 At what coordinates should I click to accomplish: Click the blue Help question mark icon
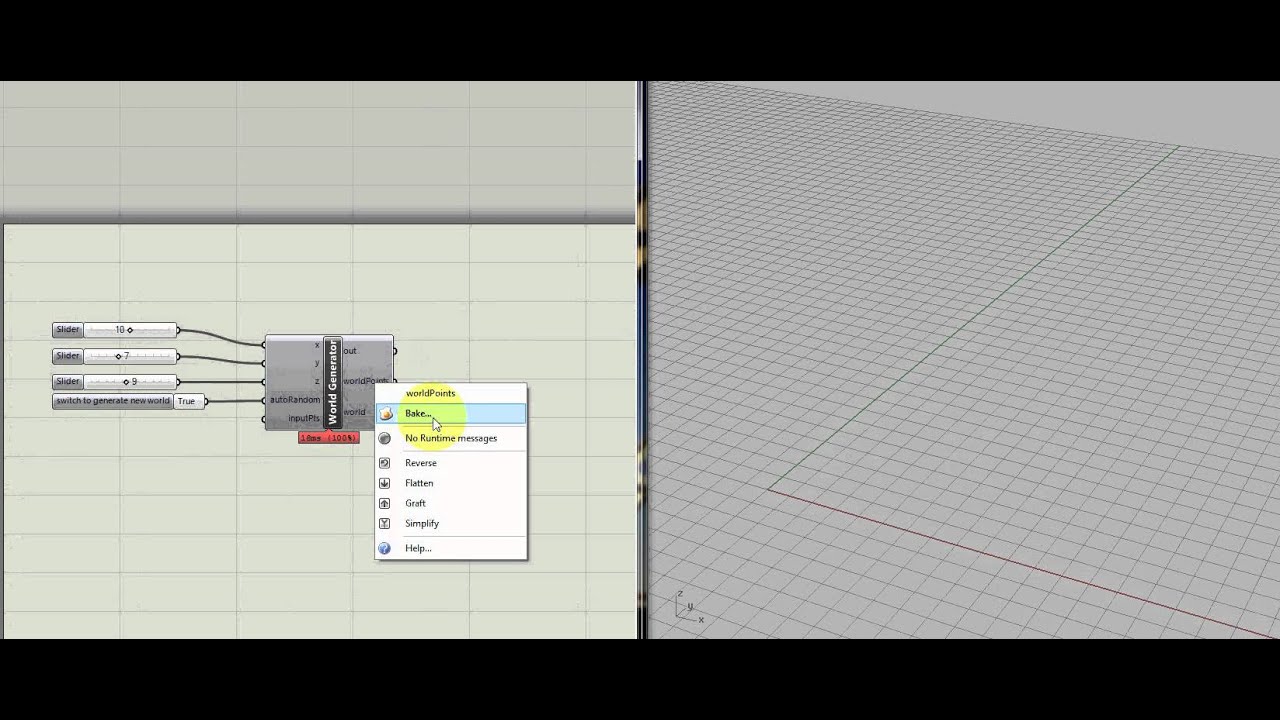[x=385, y=548]
